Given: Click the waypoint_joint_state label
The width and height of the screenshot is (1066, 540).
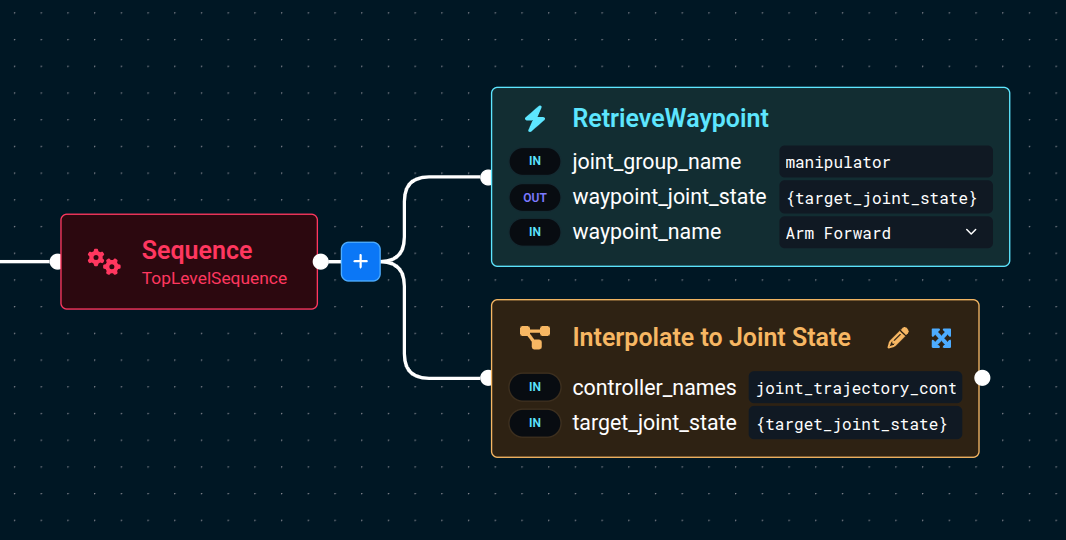Looking at the screenshot, I should [670, 197].
